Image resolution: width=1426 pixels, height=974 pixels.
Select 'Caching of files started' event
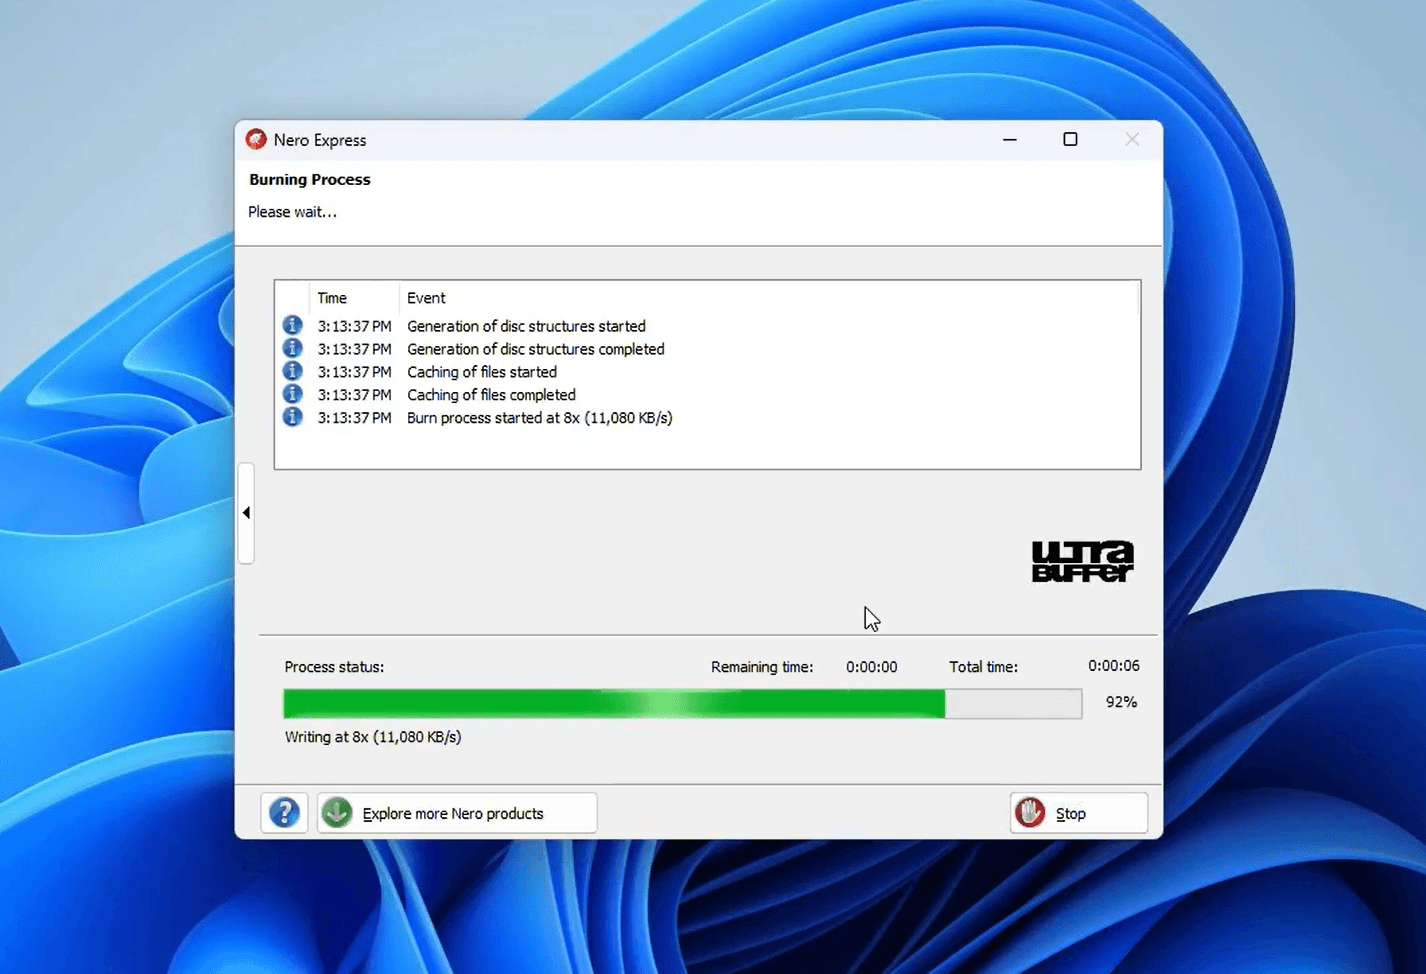pos(482,372)
